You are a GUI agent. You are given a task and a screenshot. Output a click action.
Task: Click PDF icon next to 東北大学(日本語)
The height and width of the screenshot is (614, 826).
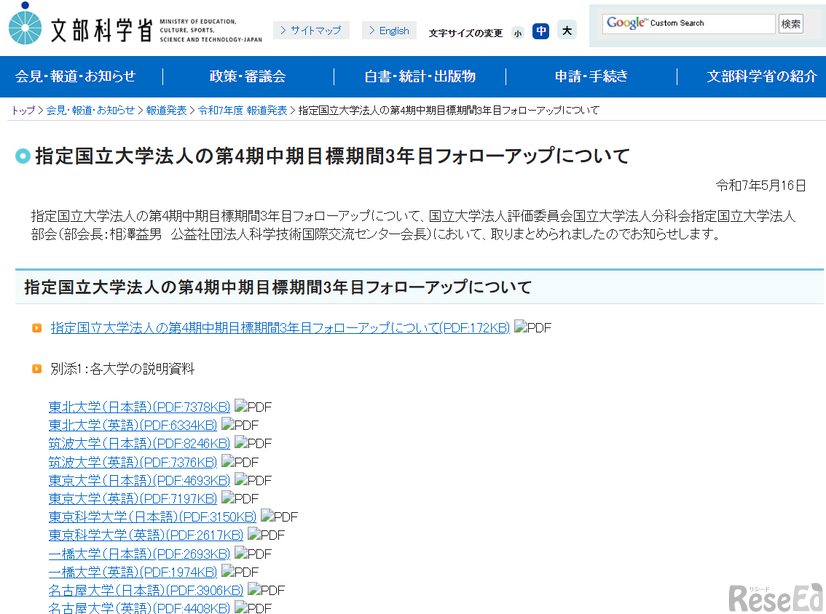click(x=253, y=407)
